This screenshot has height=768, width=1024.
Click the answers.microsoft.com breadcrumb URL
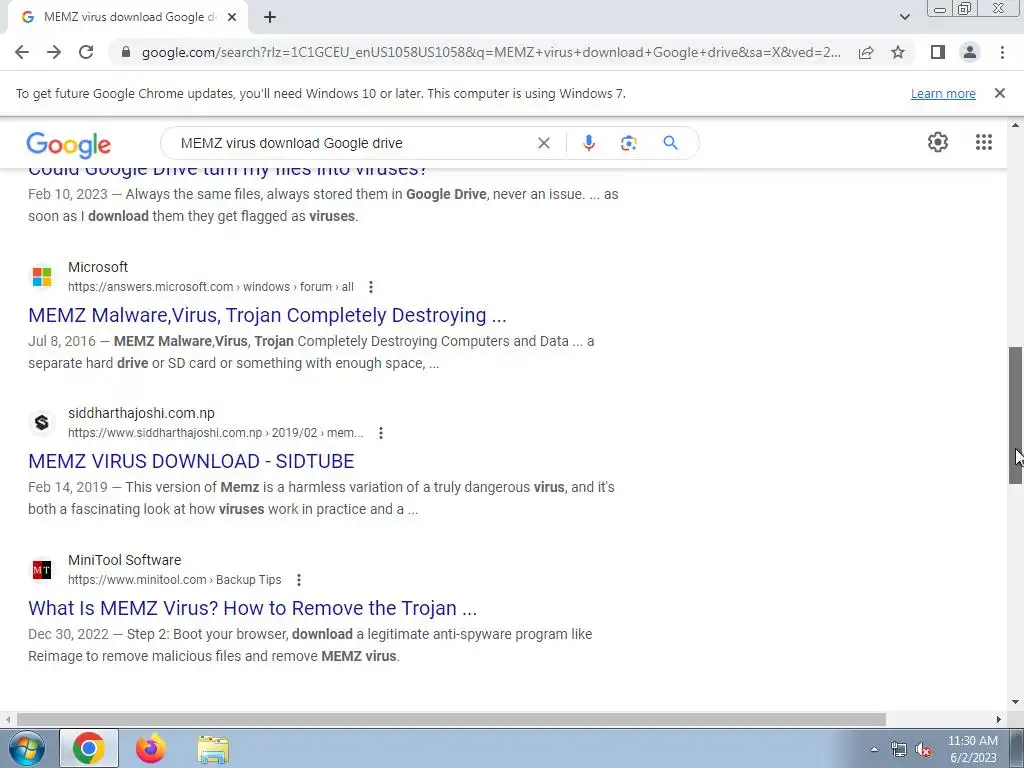point(211,287)
